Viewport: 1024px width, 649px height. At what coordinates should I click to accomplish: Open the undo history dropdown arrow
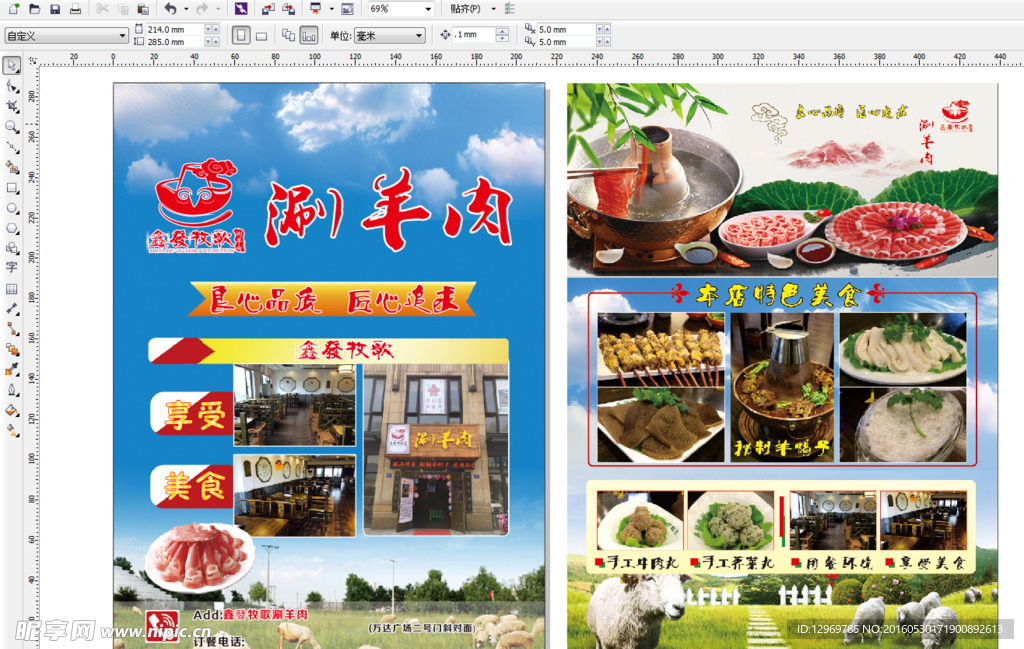coord(186,8)
